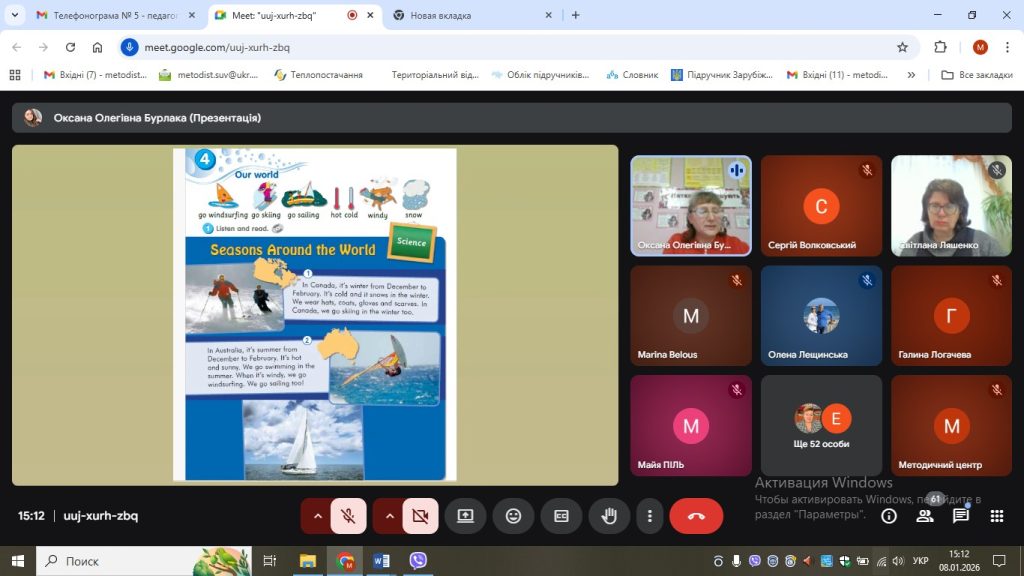The image size is (1024, 576).
Task: Expand audio settings arrow beside microphone
Action: click(317, 516)
